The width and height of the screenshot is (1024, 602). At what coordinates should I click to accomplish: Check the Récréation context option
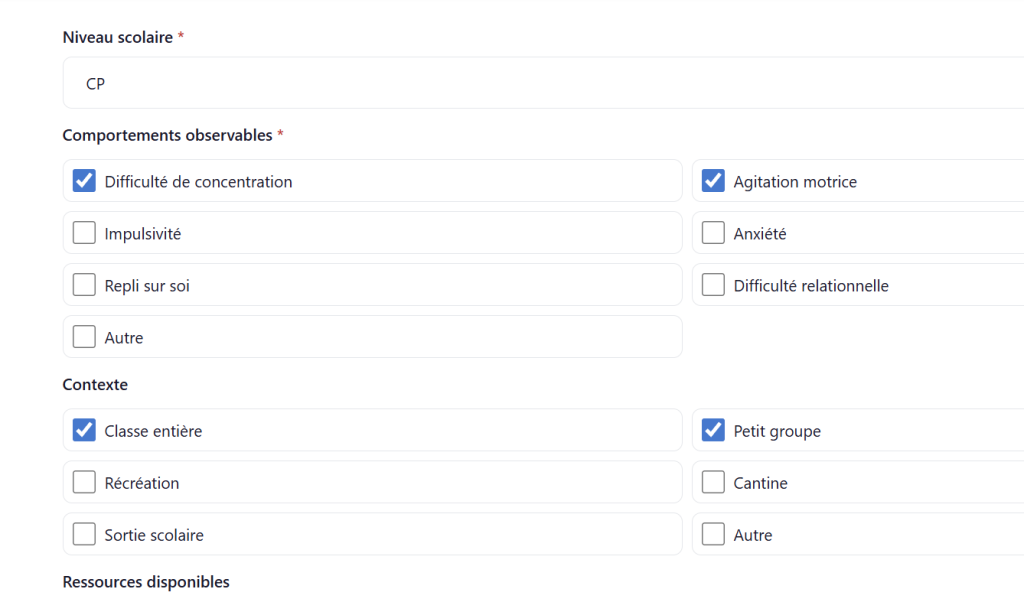click(x=85, y=483)
